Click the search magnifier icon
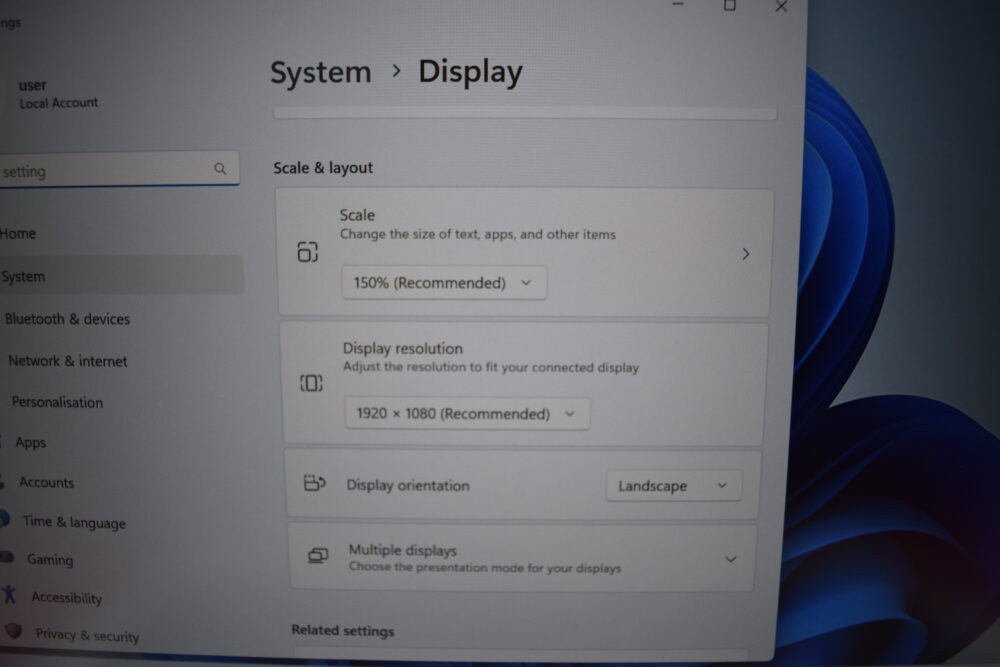 [220, 168]
